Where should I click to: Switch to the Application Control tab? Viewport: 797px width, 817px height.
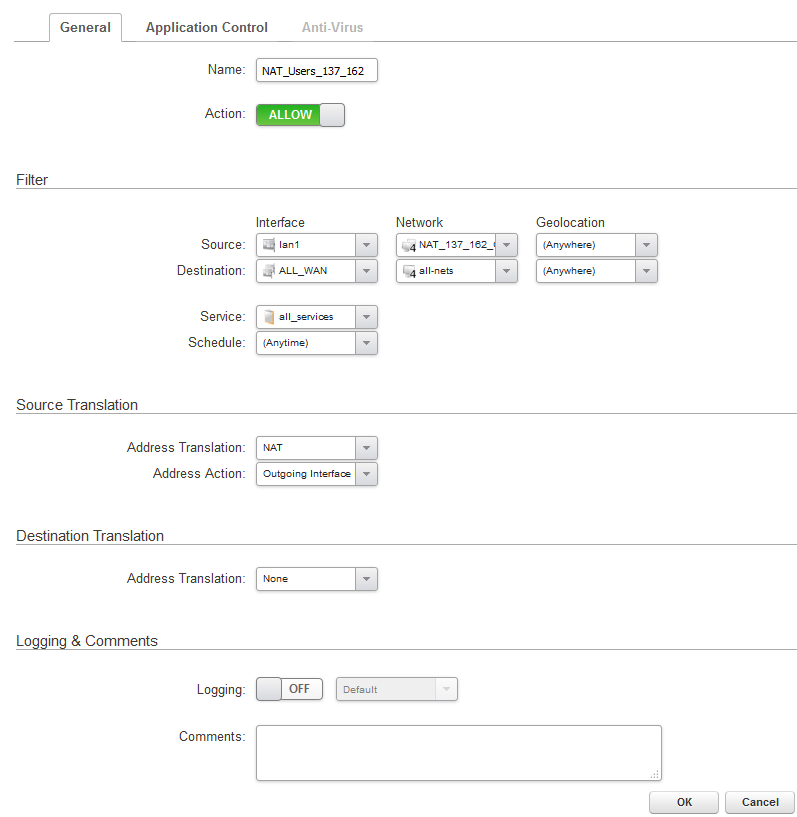pyautogui.click(x=207, y=28)
